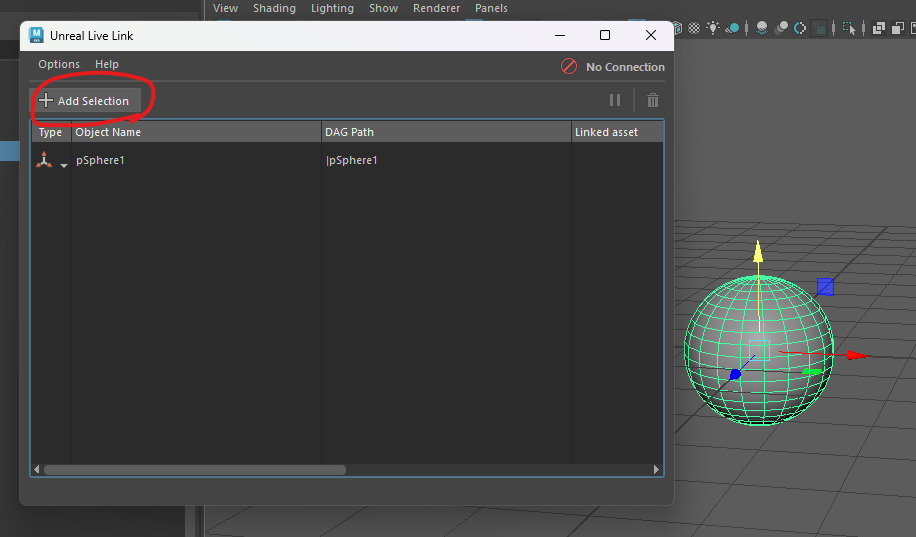Open the viewport Panels menu
Viewport: 916px width, 537px height.
[x=491, y=8]
